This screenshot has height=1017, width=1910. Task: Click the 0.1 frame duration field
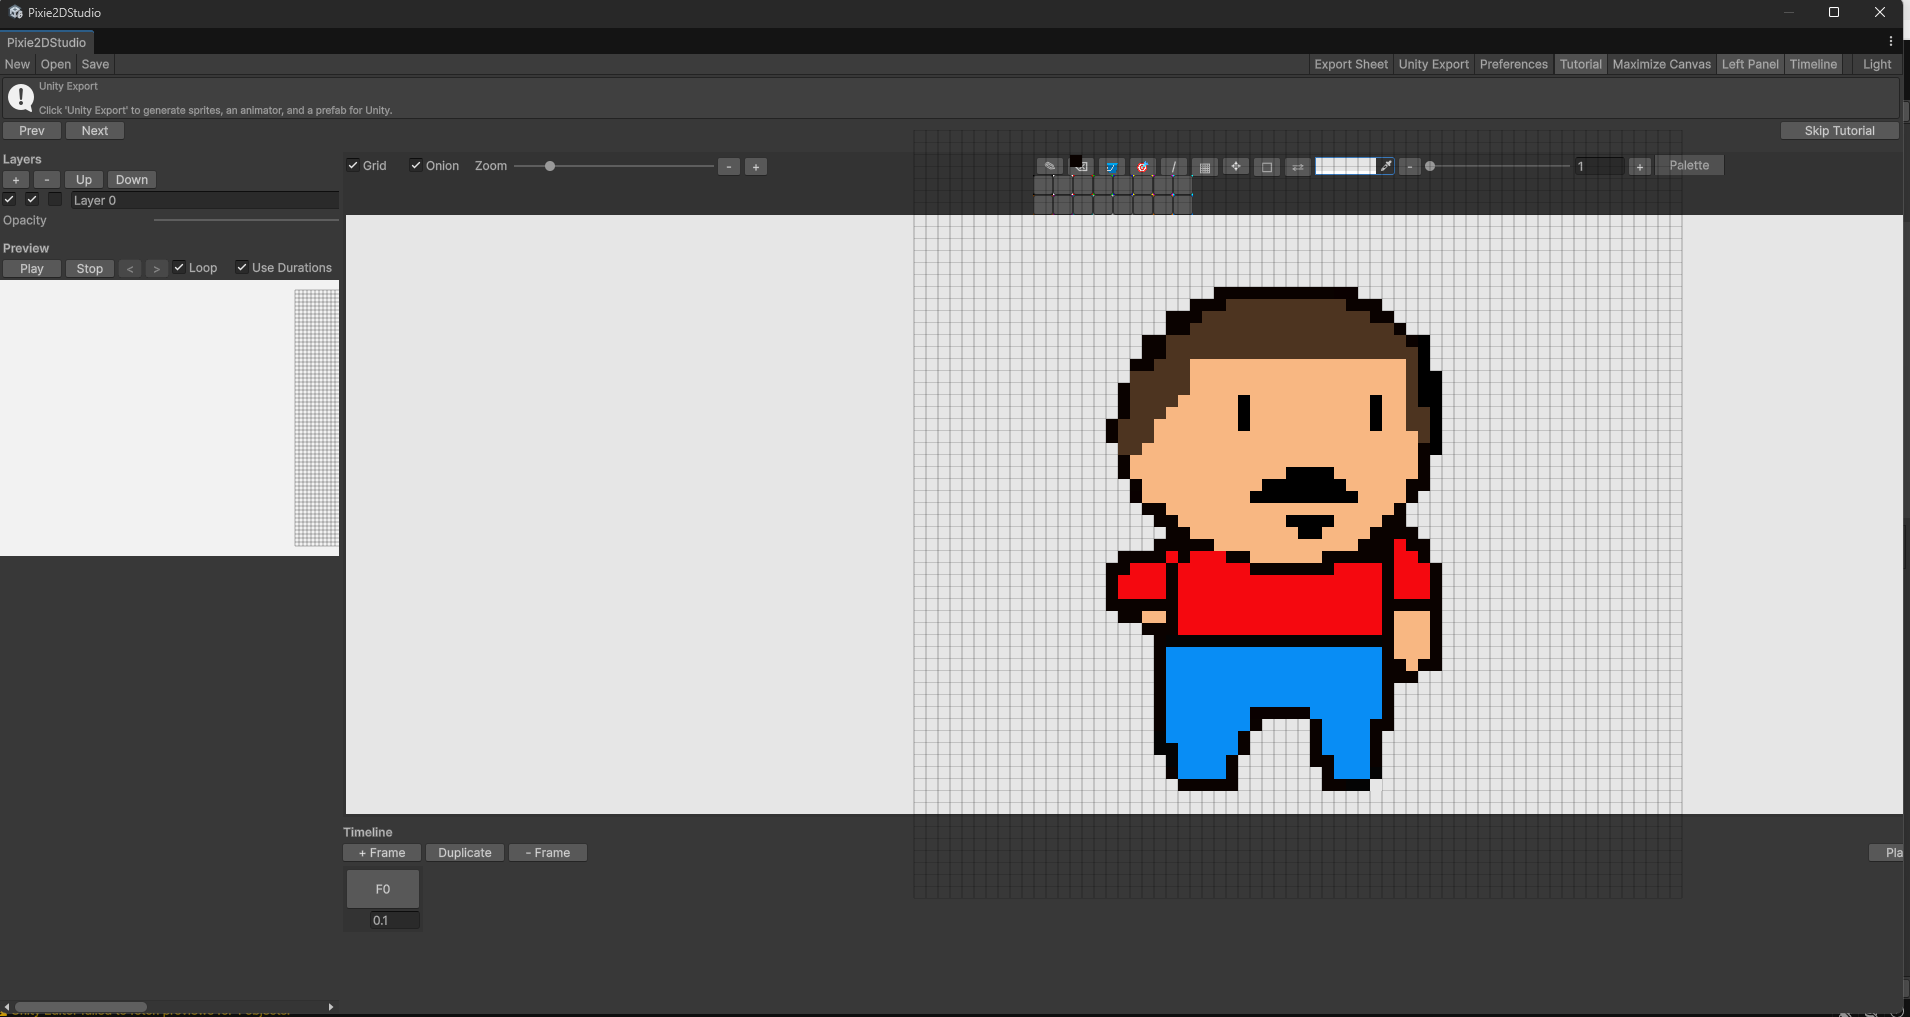pos(395,920)
